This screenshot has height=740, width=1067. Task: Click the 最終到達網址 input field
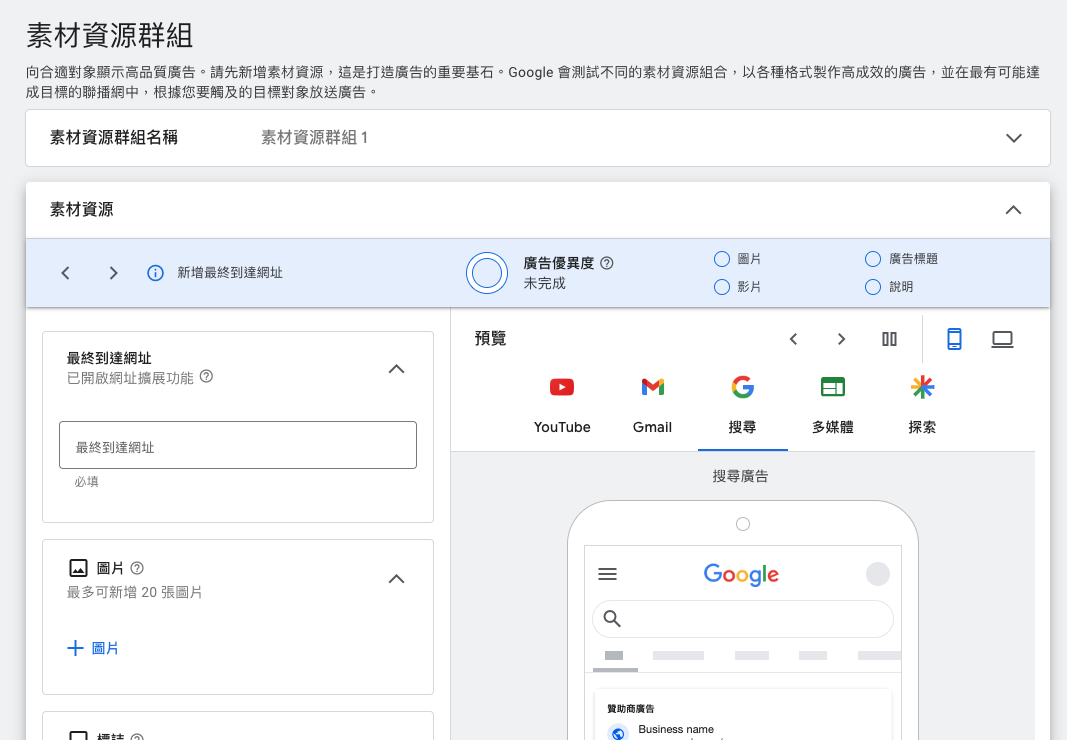(238, 446)
